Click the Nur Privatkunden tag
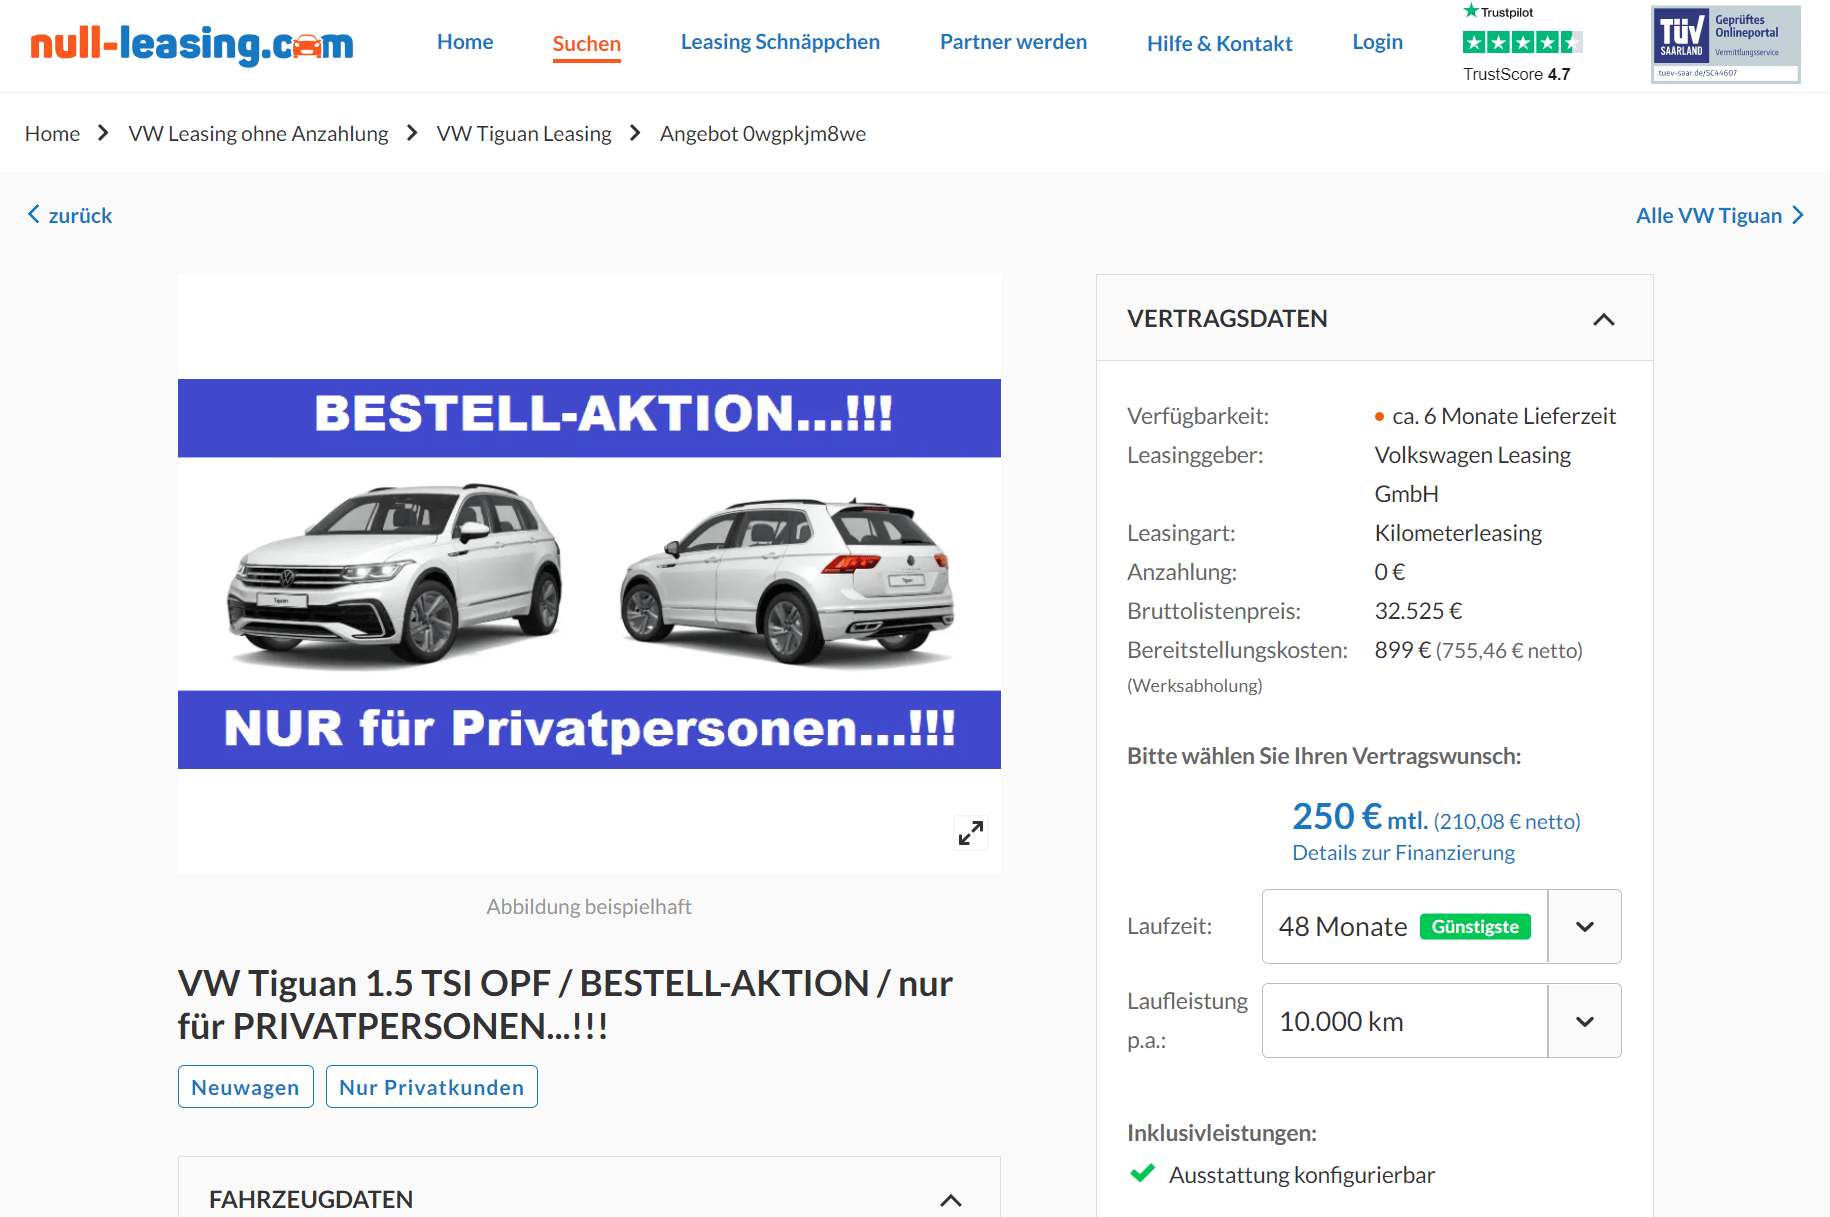Image resolution: width=1830 pixels, height=1217 pixels. pos(431,1087)
